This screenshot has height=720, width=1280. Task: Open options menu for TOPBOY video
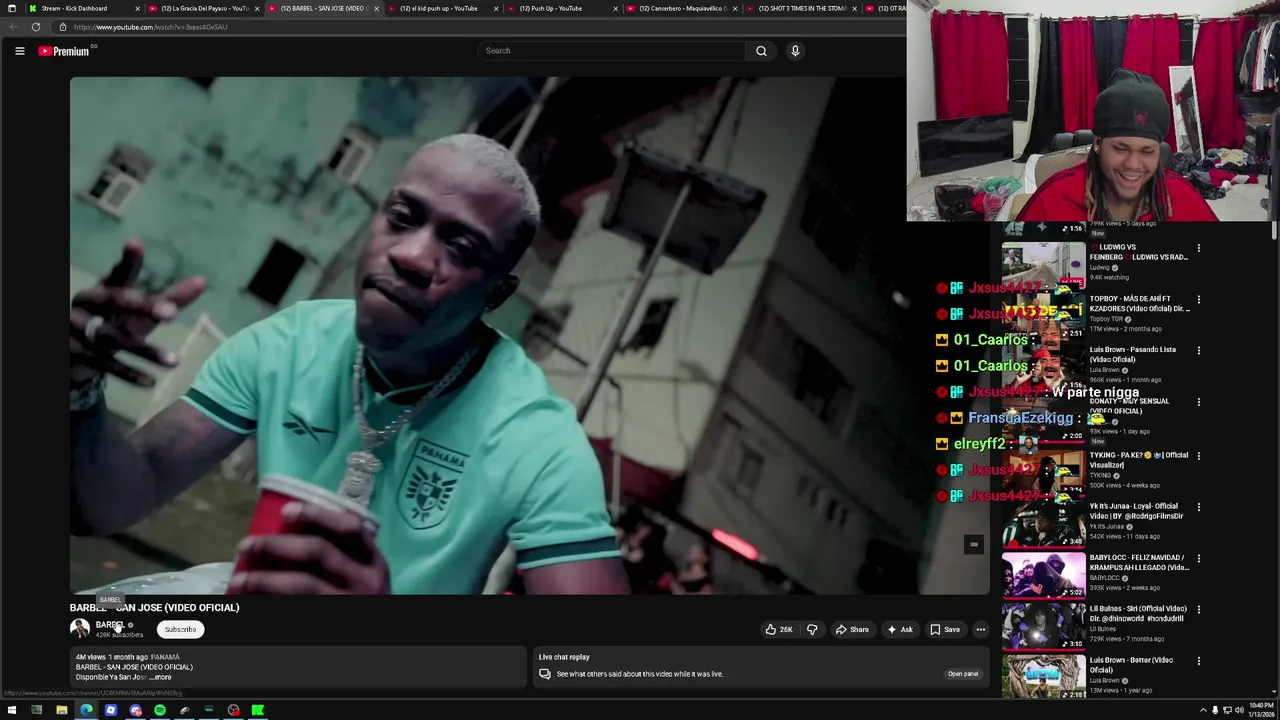pos(1198,299)
